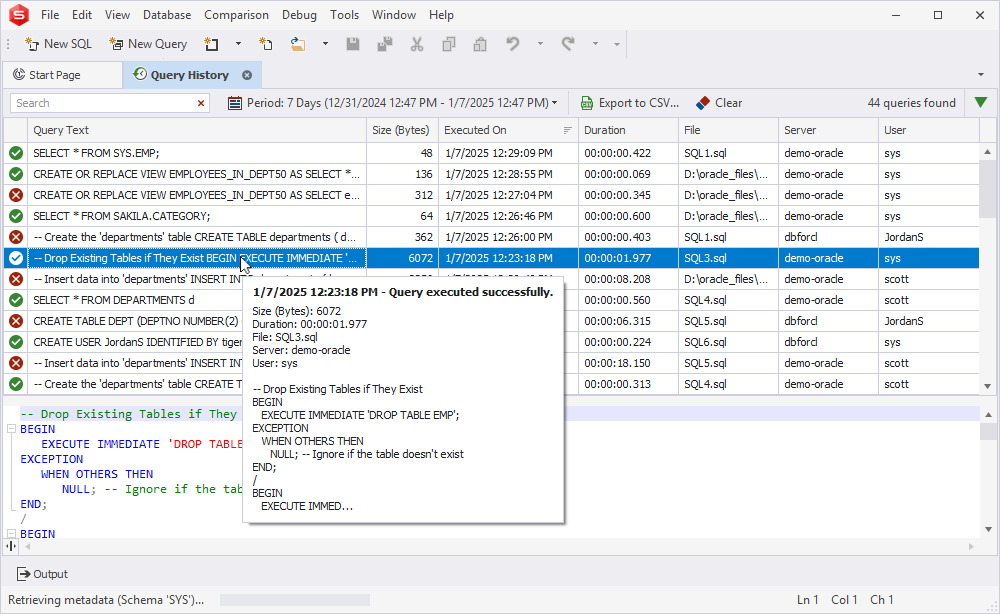Screen dimensions: 1000x614
Task: Click success icon of CREATE USER JordanS row
Action: point(16,342)
